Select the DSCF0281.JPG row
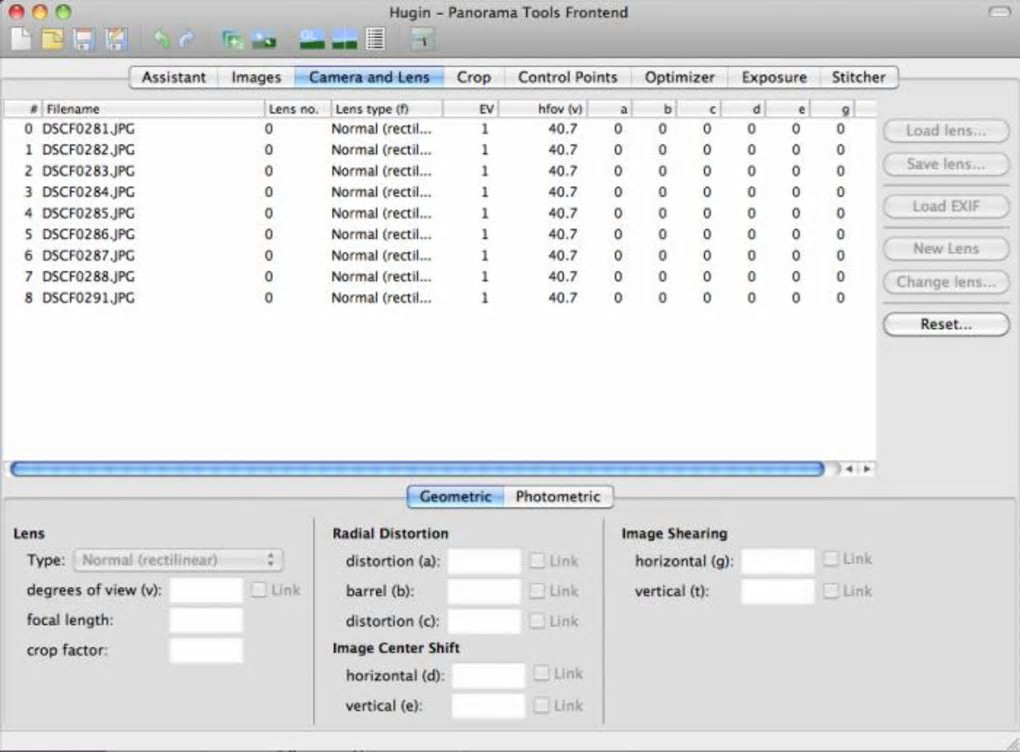 tap(439, 129)
